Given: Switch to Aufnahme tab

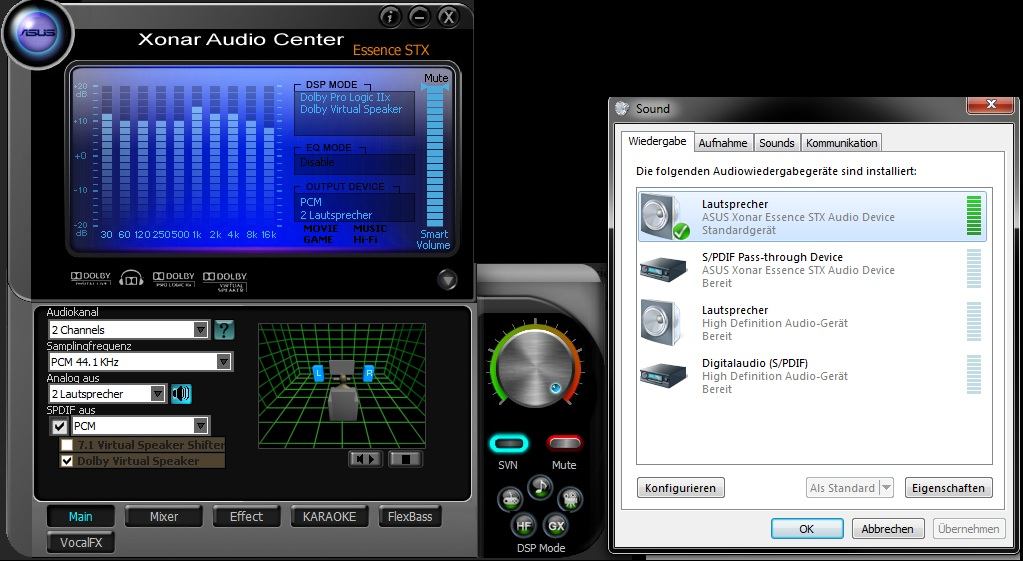Looking at the screenshot, I should coord(723,143).
